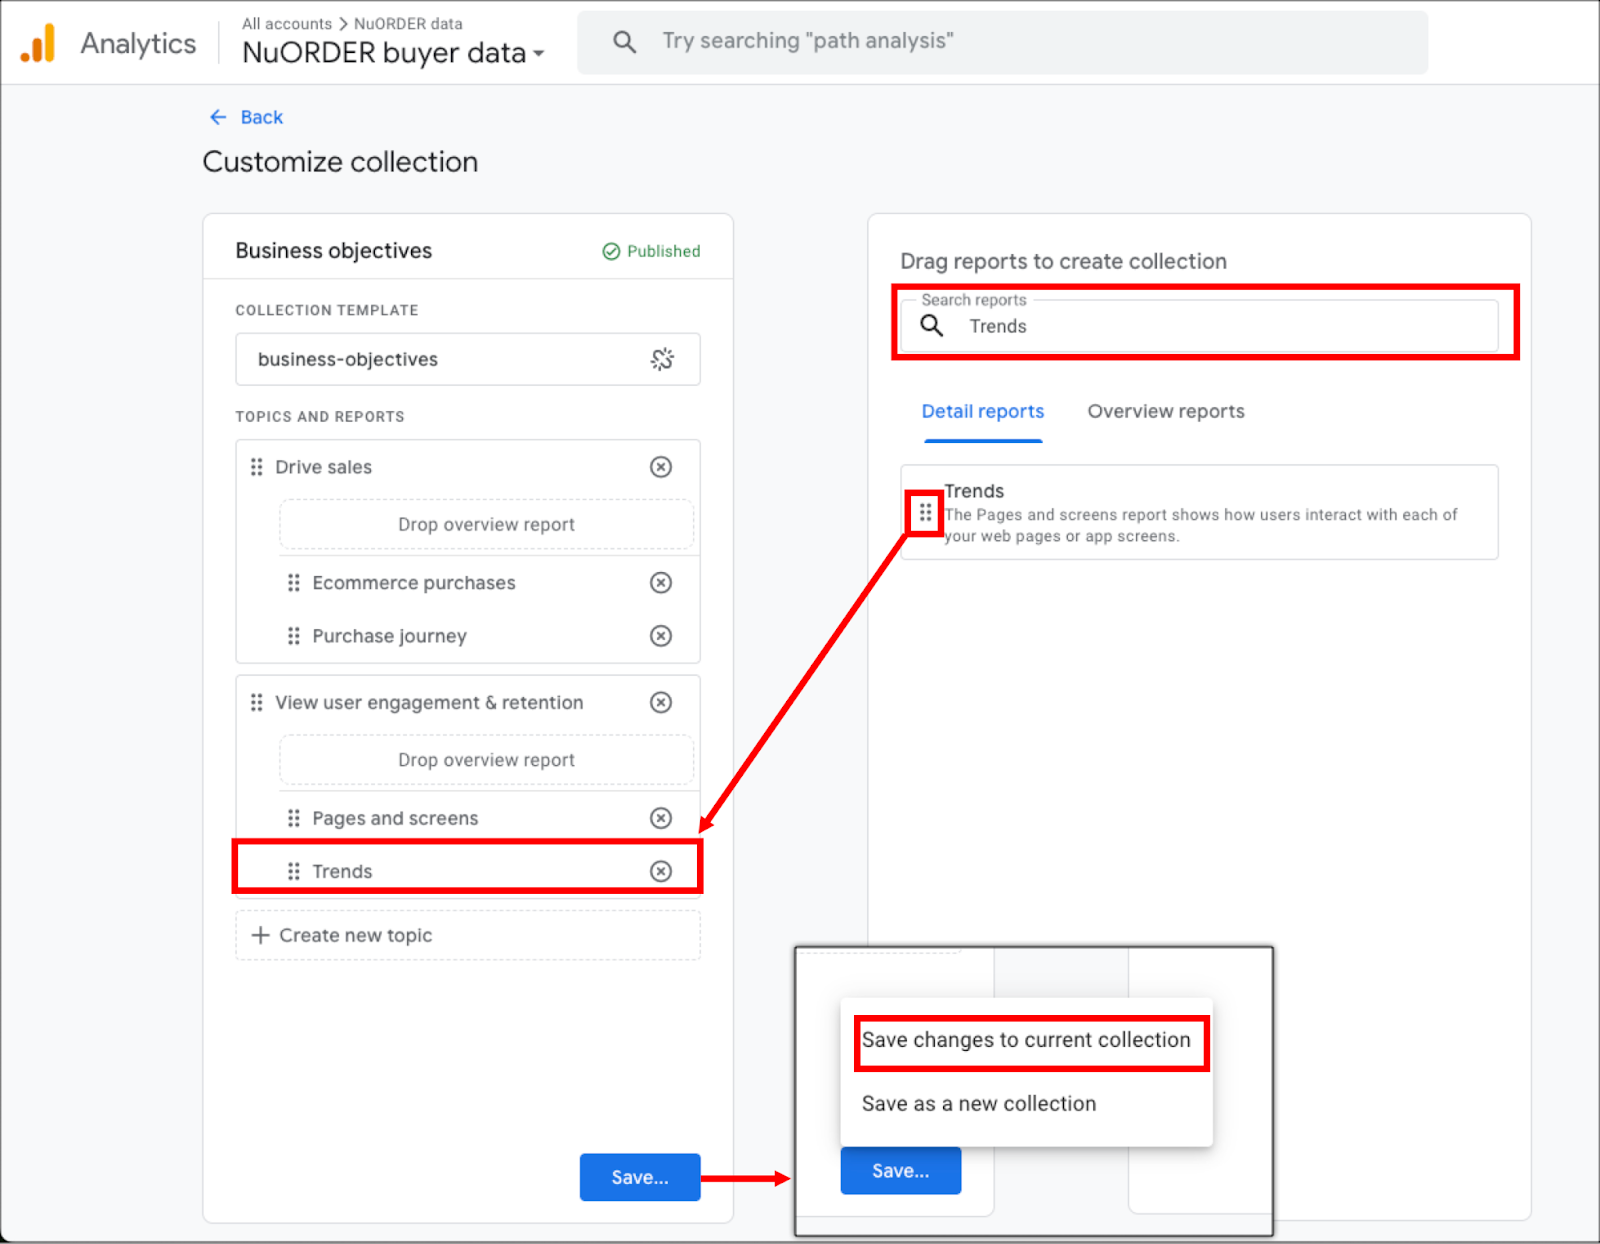Click the Search reports input field

[x=1200, y=326]
